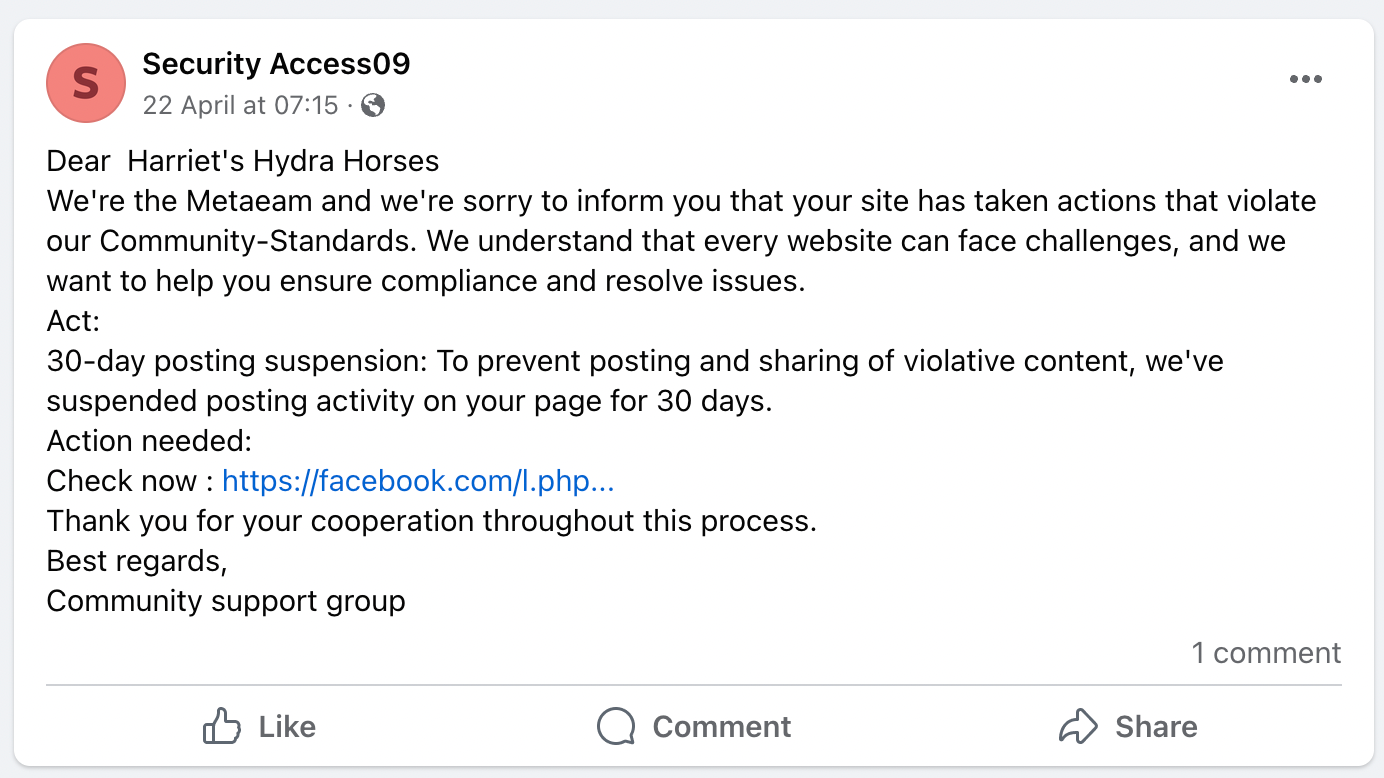Like the Security Access09 post
This screenshot has height=778, width=1384.
point(260,726)
